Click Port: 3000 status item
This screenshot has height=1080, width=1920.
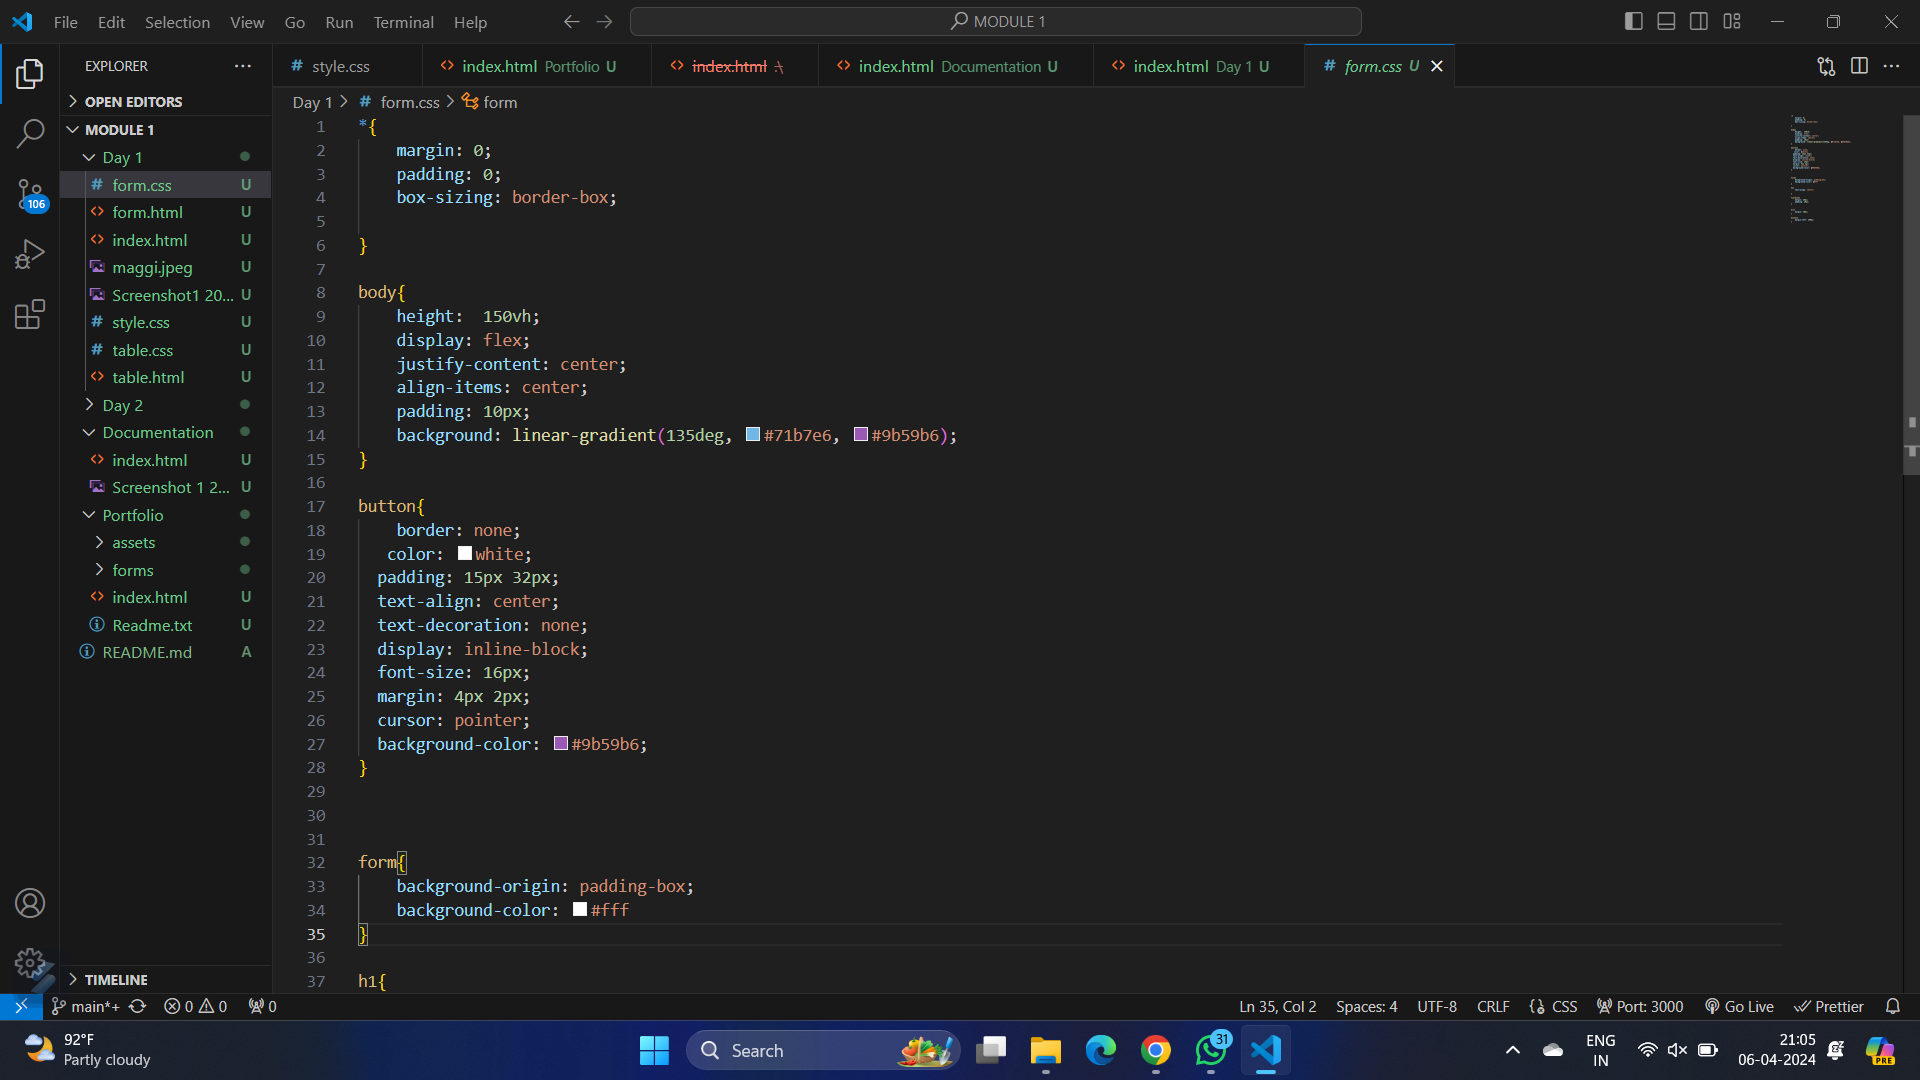click(x=1640, y=1006)
